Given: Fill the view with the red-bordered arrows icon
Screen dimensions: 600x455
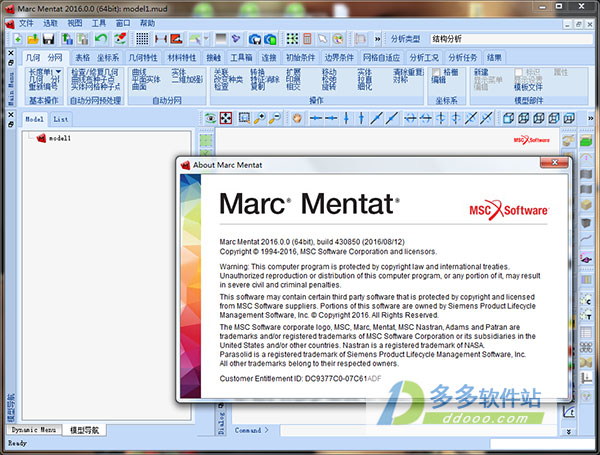Looking at the screenshot, I should coord(226,118).
